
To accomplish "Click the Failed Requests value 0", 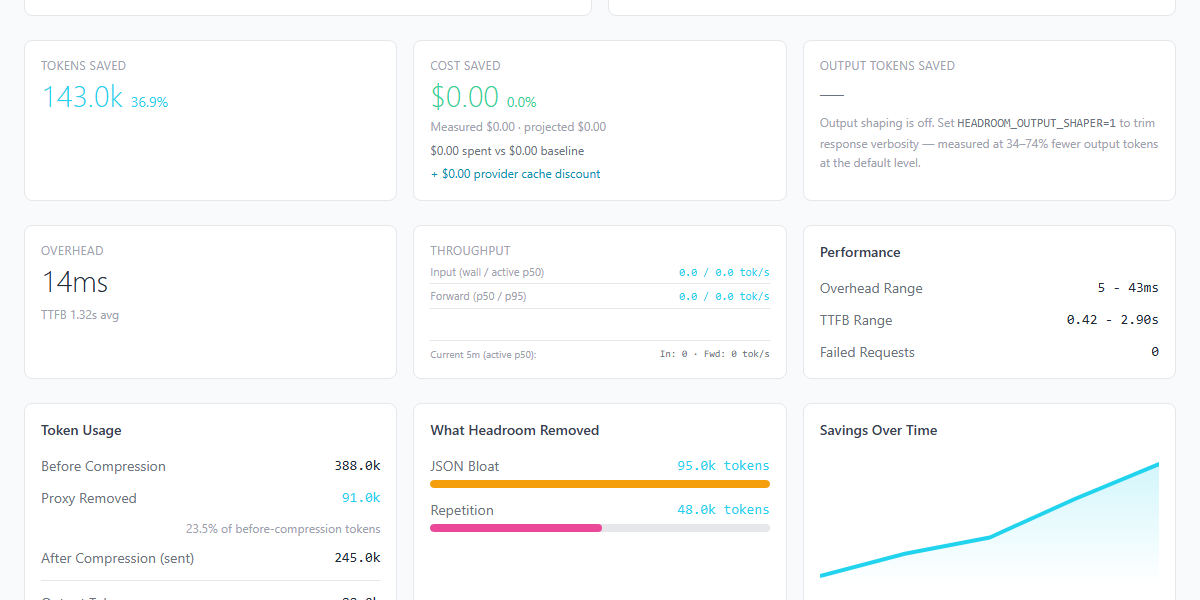I will (x=1155, y=352).
